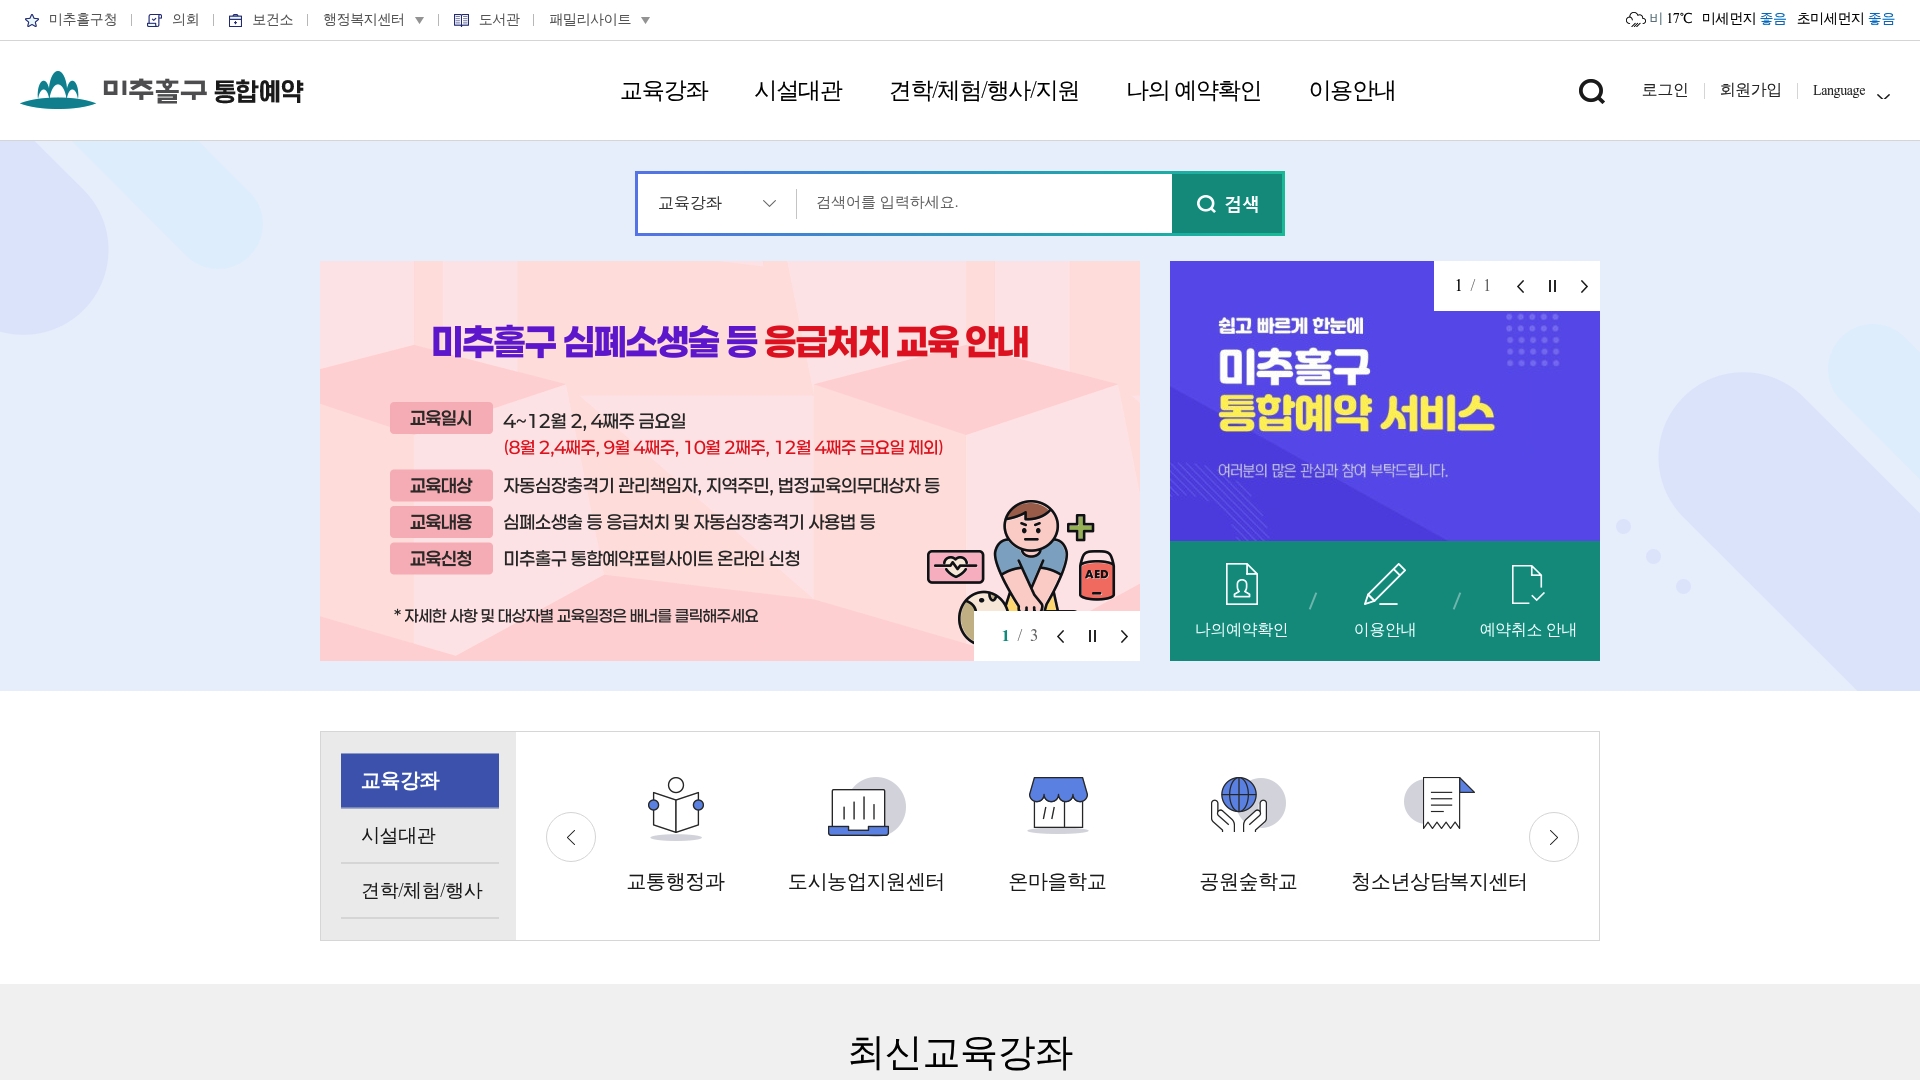1920x1080 pixels.
Task: Go to previous slide in main banner
Action: point(1061,636)
